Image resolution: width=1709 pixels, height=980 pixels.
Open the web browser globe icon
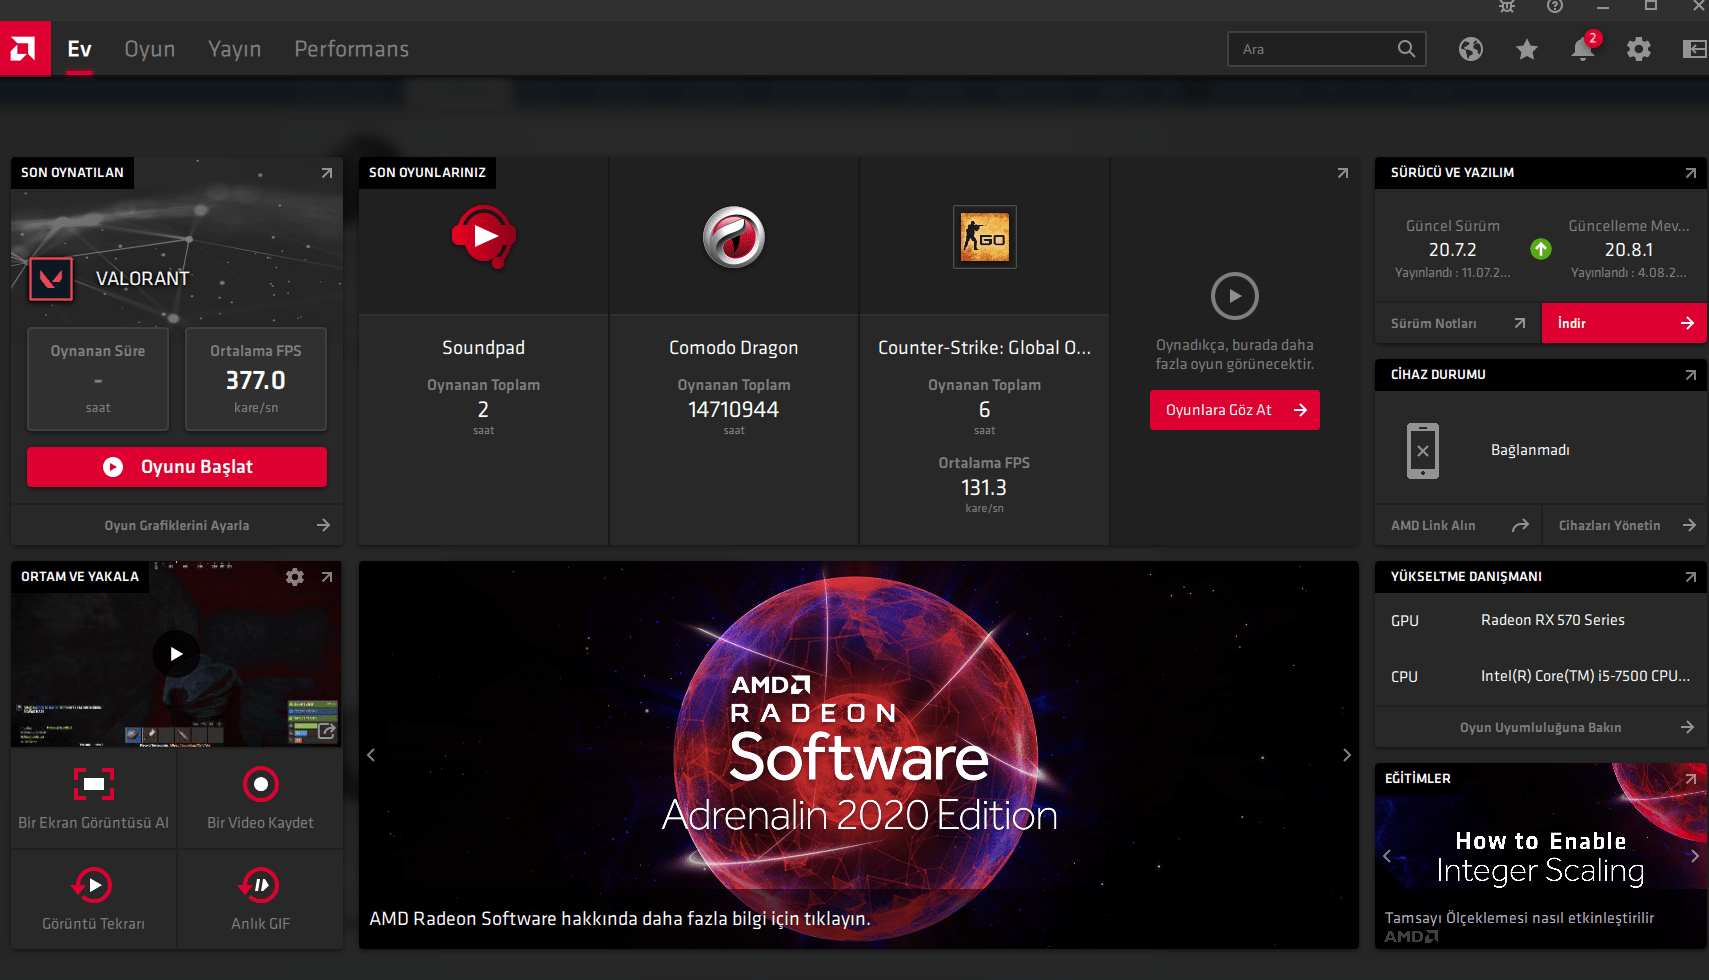pyautogui.click(x=1470, y=49)
